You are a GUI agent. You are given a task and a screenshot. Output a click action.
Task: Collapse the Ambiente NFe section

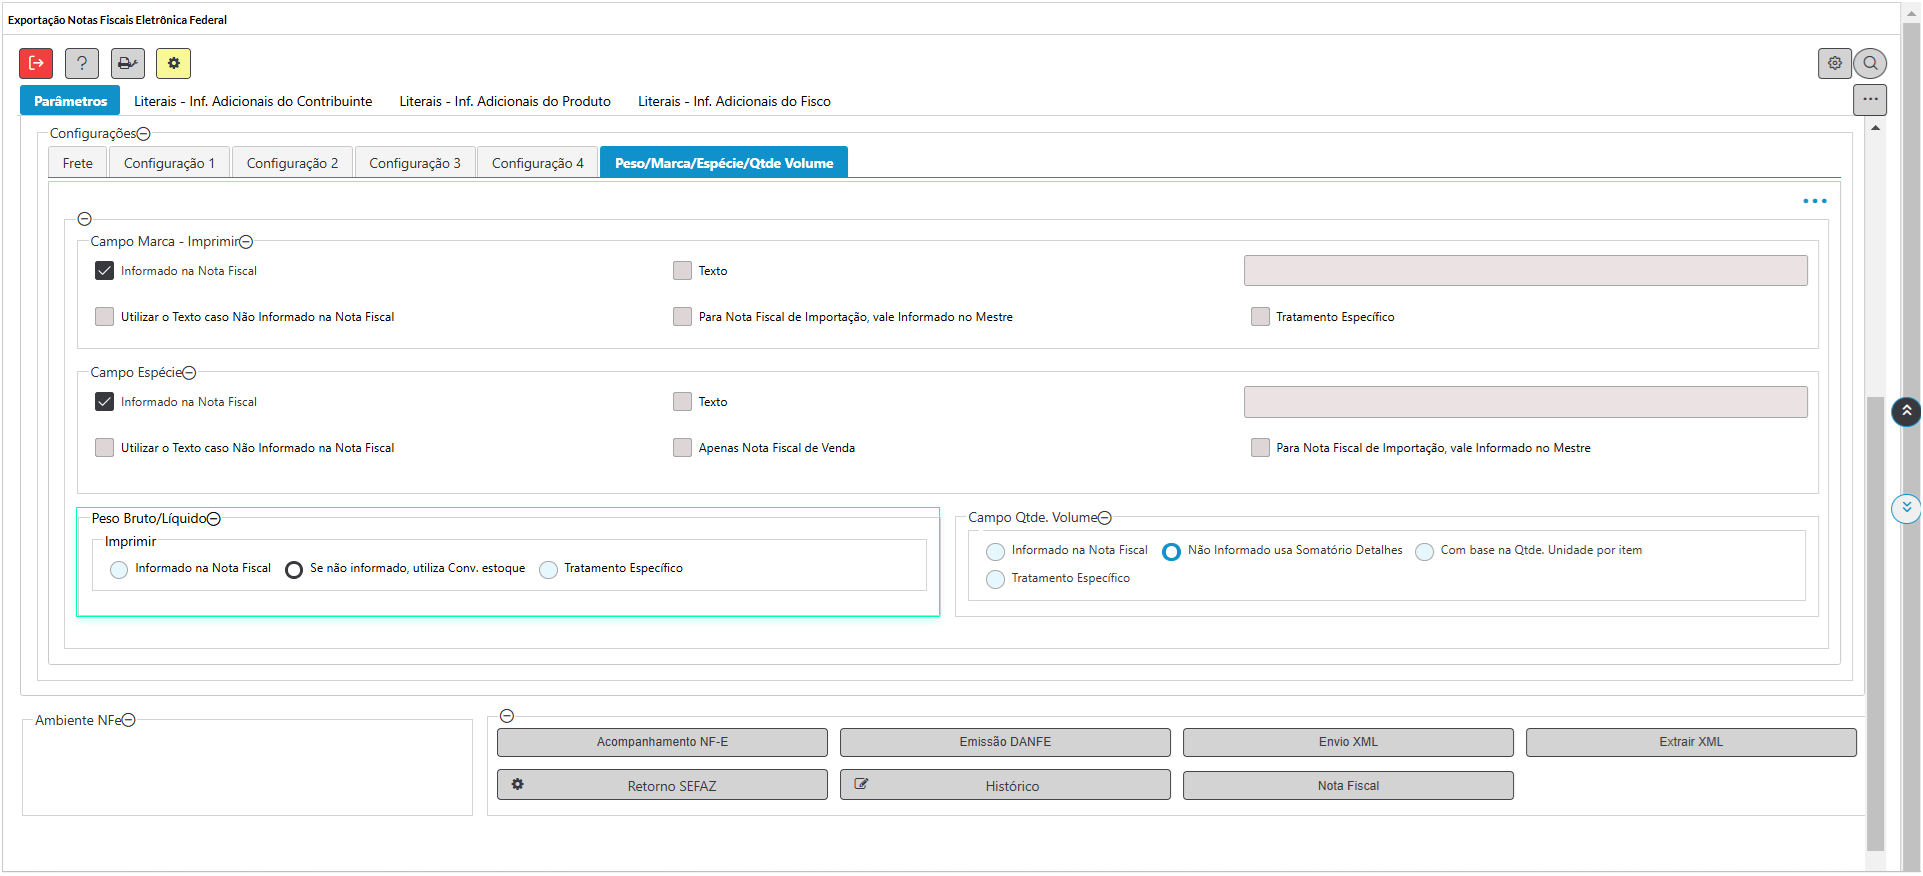(x=129, y=720)
